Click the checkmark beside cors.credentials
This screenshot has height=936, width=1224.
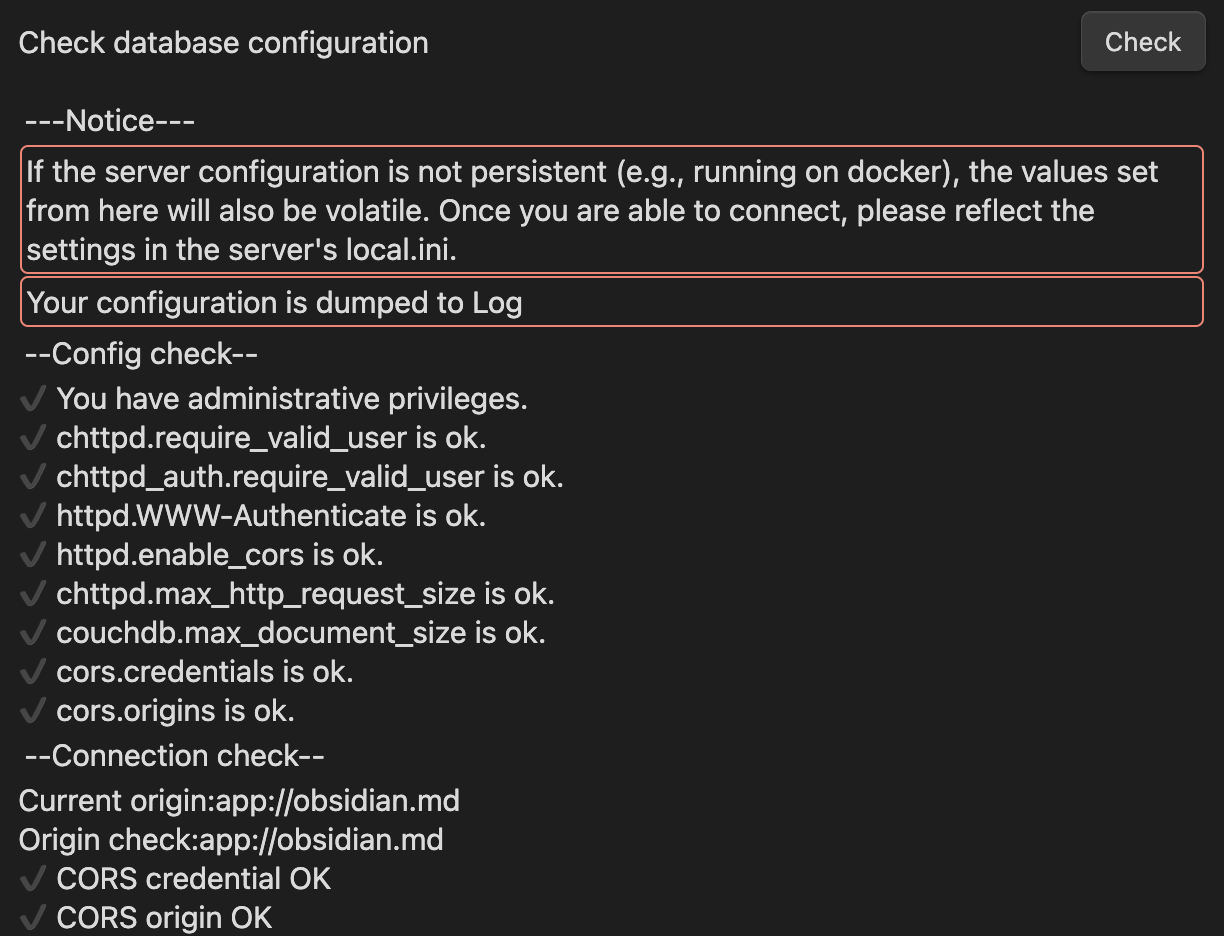tap(33, 673)
